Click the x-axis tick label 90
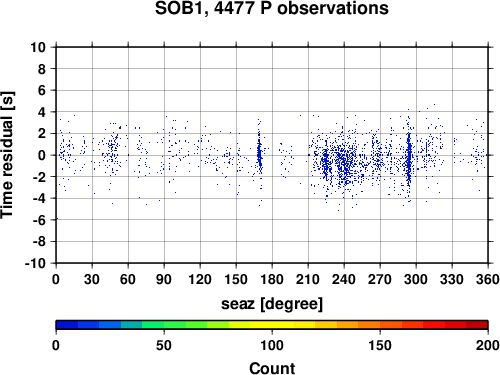The width and height of the screenshot is (500, 375). click(x=164, y=279)
